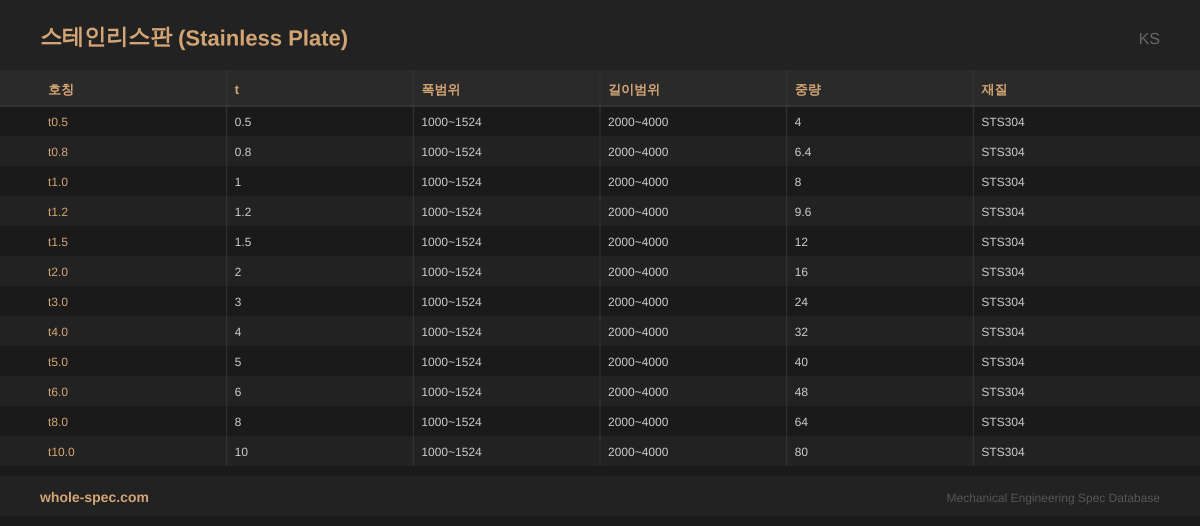Click the Mechanical Engineering Spec Database text

coord(1052,498)
